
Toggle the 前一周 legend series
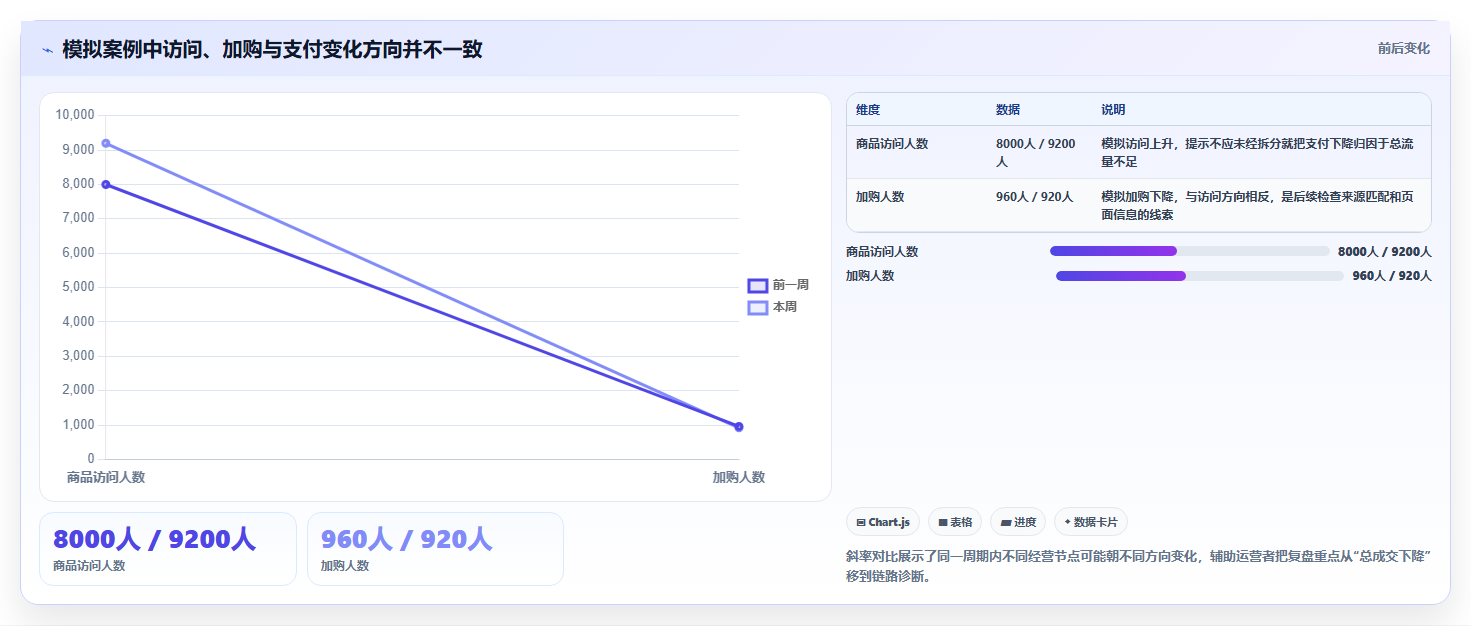click(x=778, y=285)
